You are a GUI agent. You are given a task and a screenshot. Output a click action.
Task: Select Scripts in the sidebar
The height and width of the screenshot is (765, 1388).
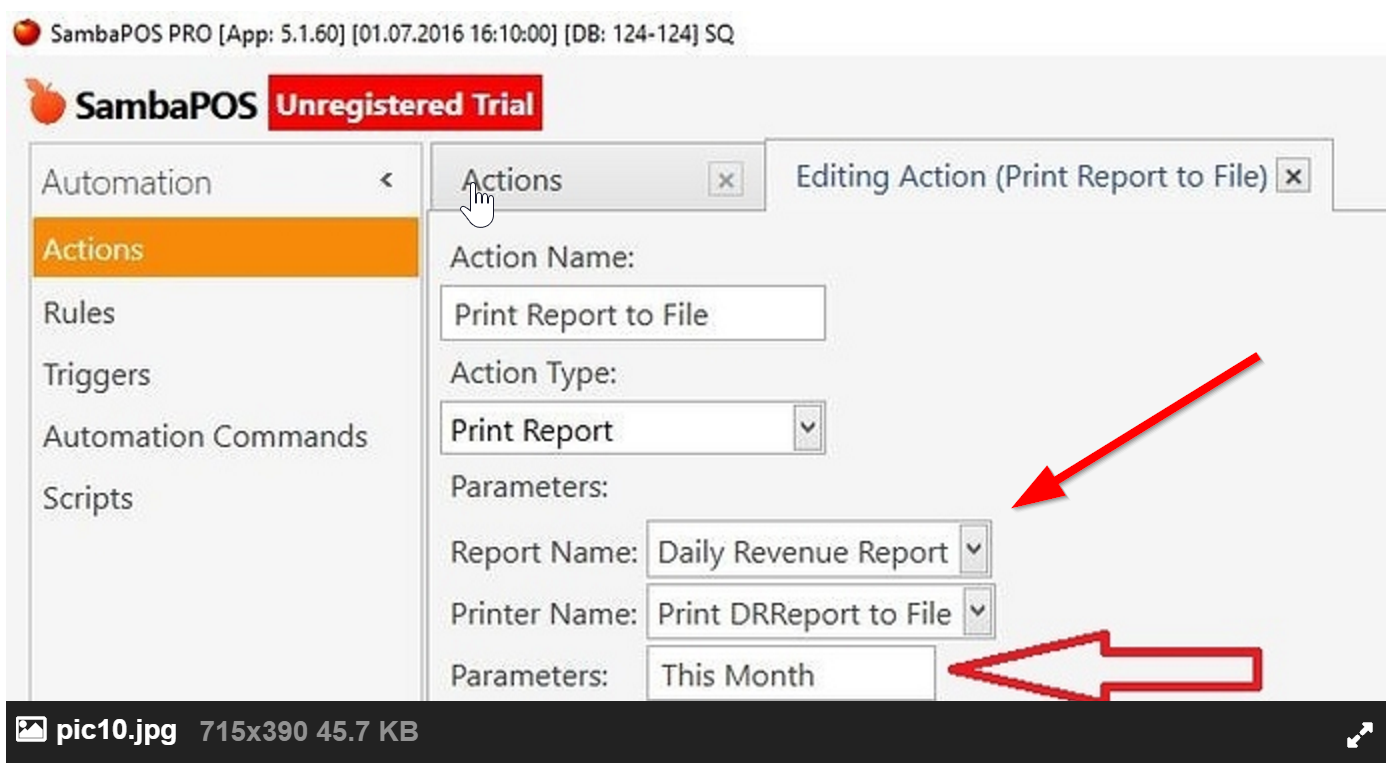pos(88,497)
